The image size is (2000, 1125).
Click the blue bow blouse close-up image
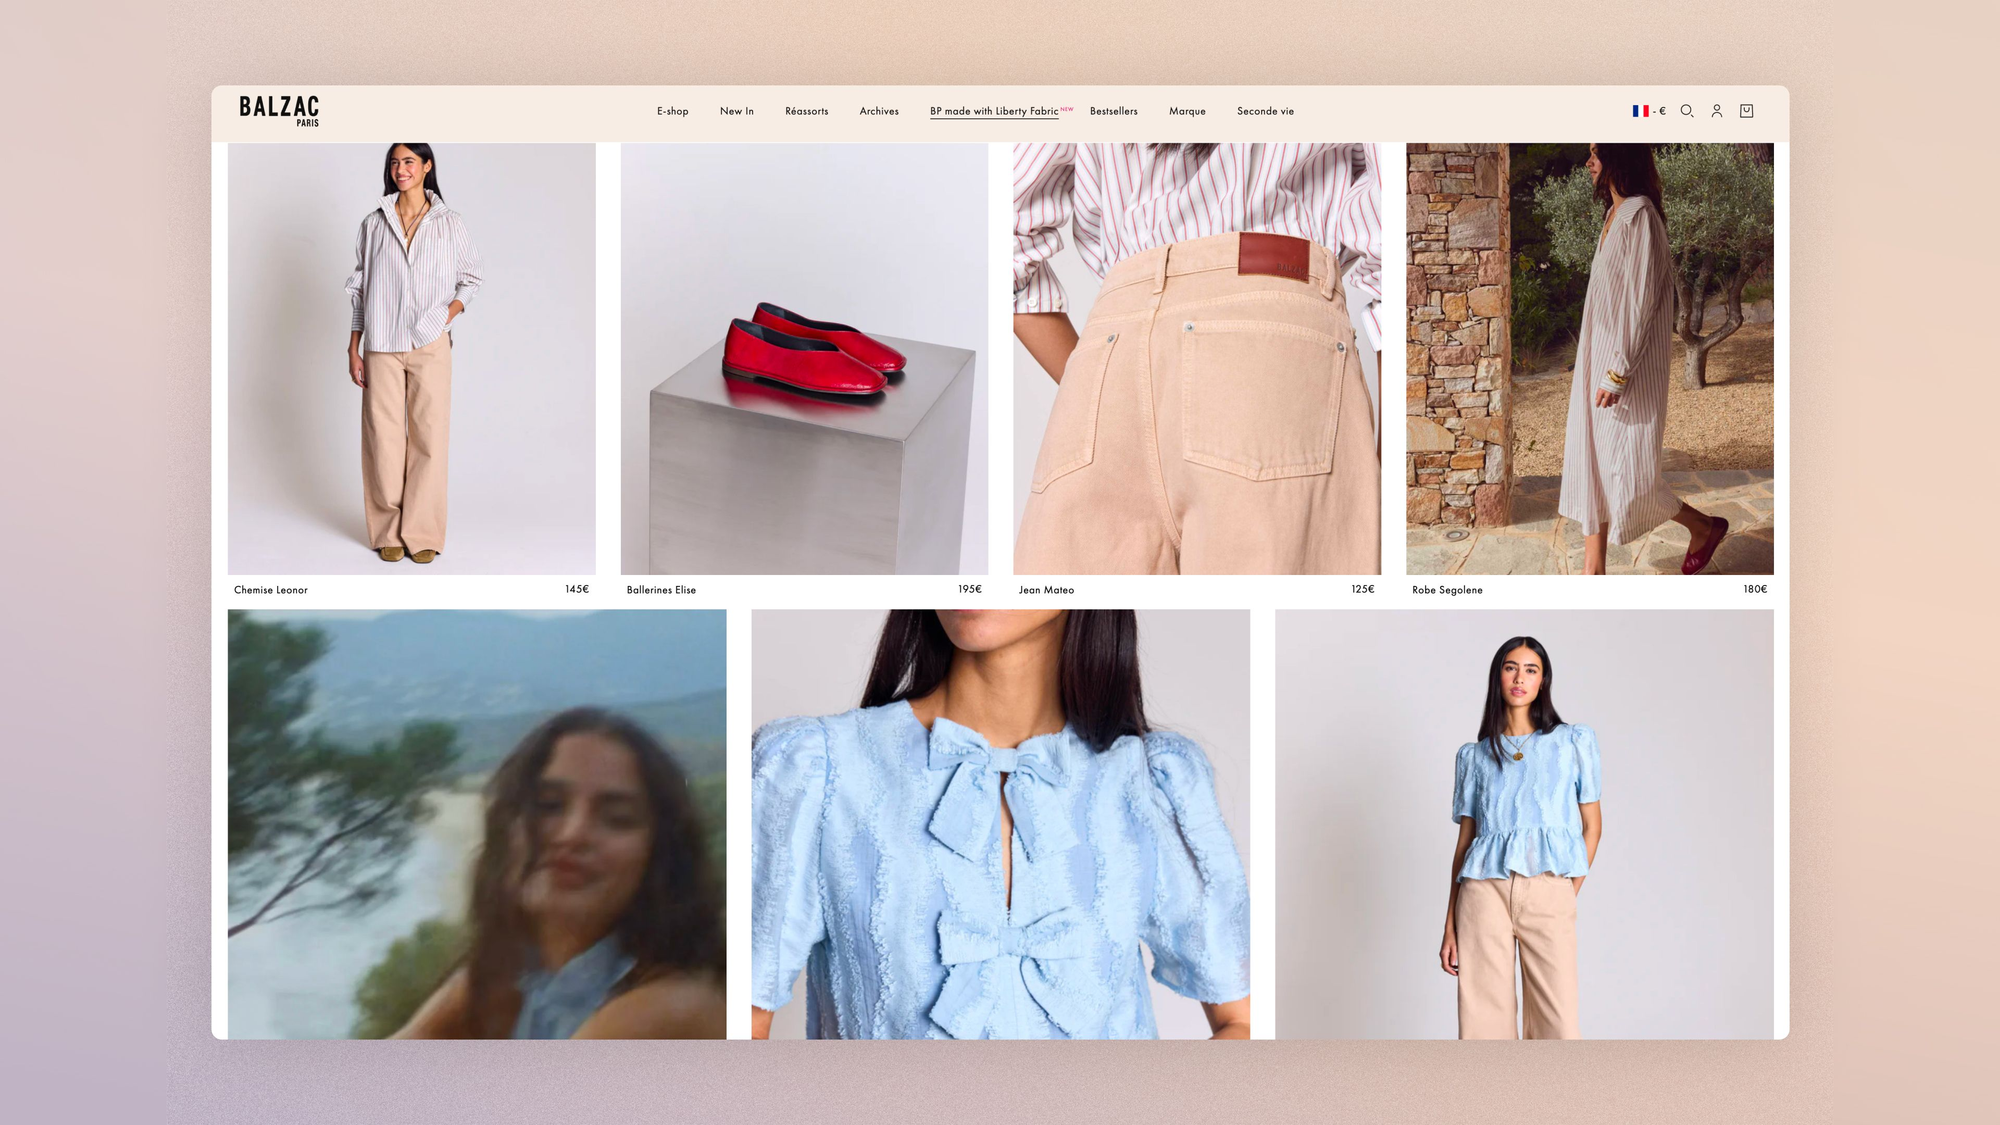coord(1000,824)
